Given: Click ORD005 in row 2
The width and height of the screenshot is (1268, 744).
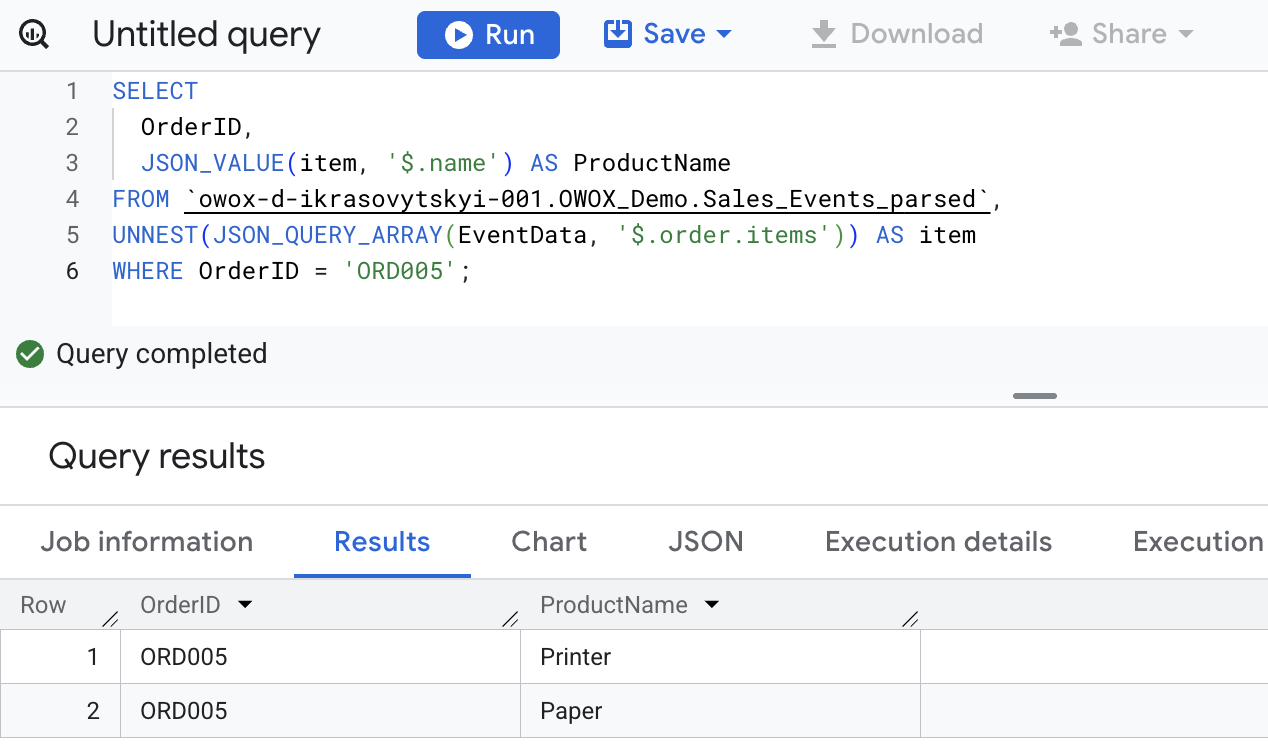Looking at the screenshot, I should click(184, 711).
